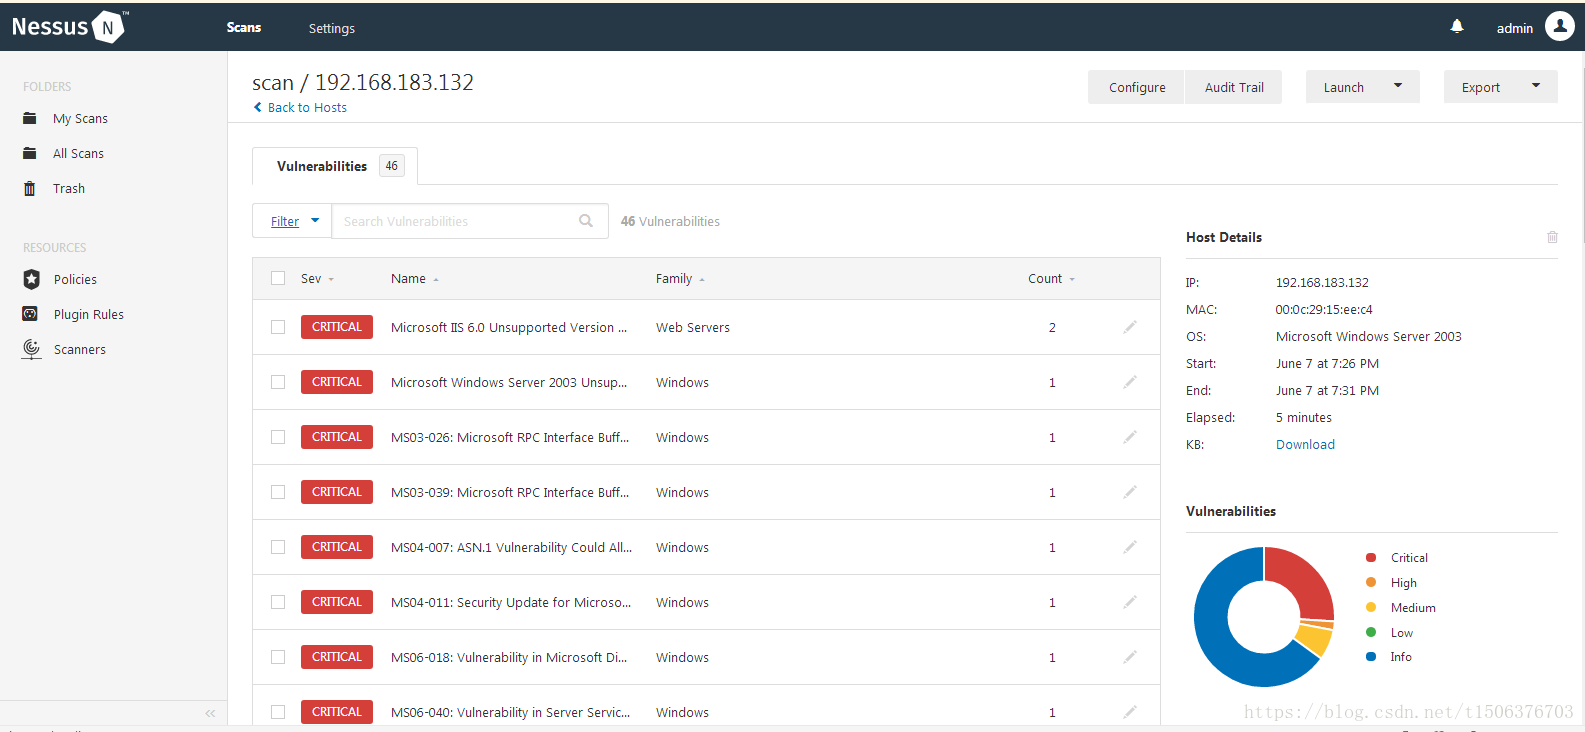This screenshot has height=732, width=1585.
Task: Check the MS04-007 row checkbox
Action: pyautogui.click(x=278, y=547)
